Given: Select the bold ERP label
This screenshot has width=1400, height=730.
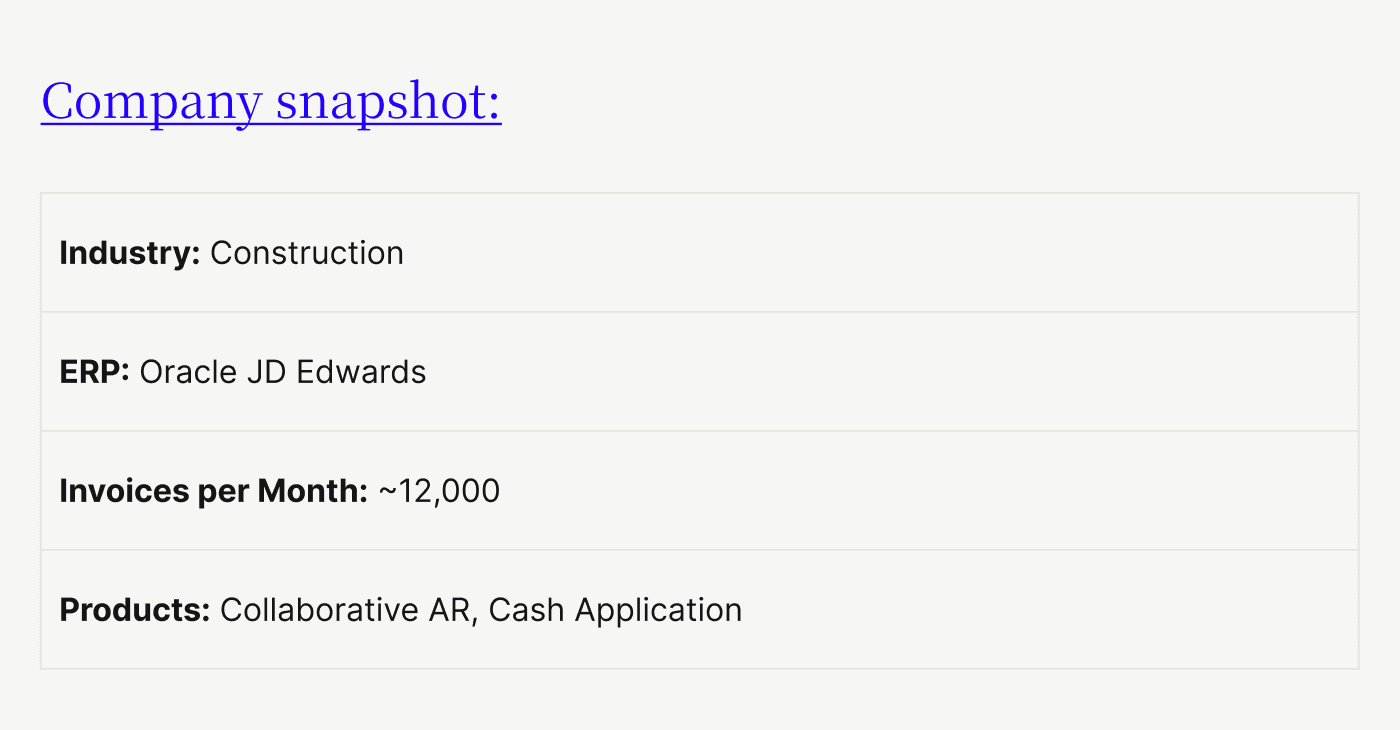Looking at the screenshot, I should coord(94,372).
